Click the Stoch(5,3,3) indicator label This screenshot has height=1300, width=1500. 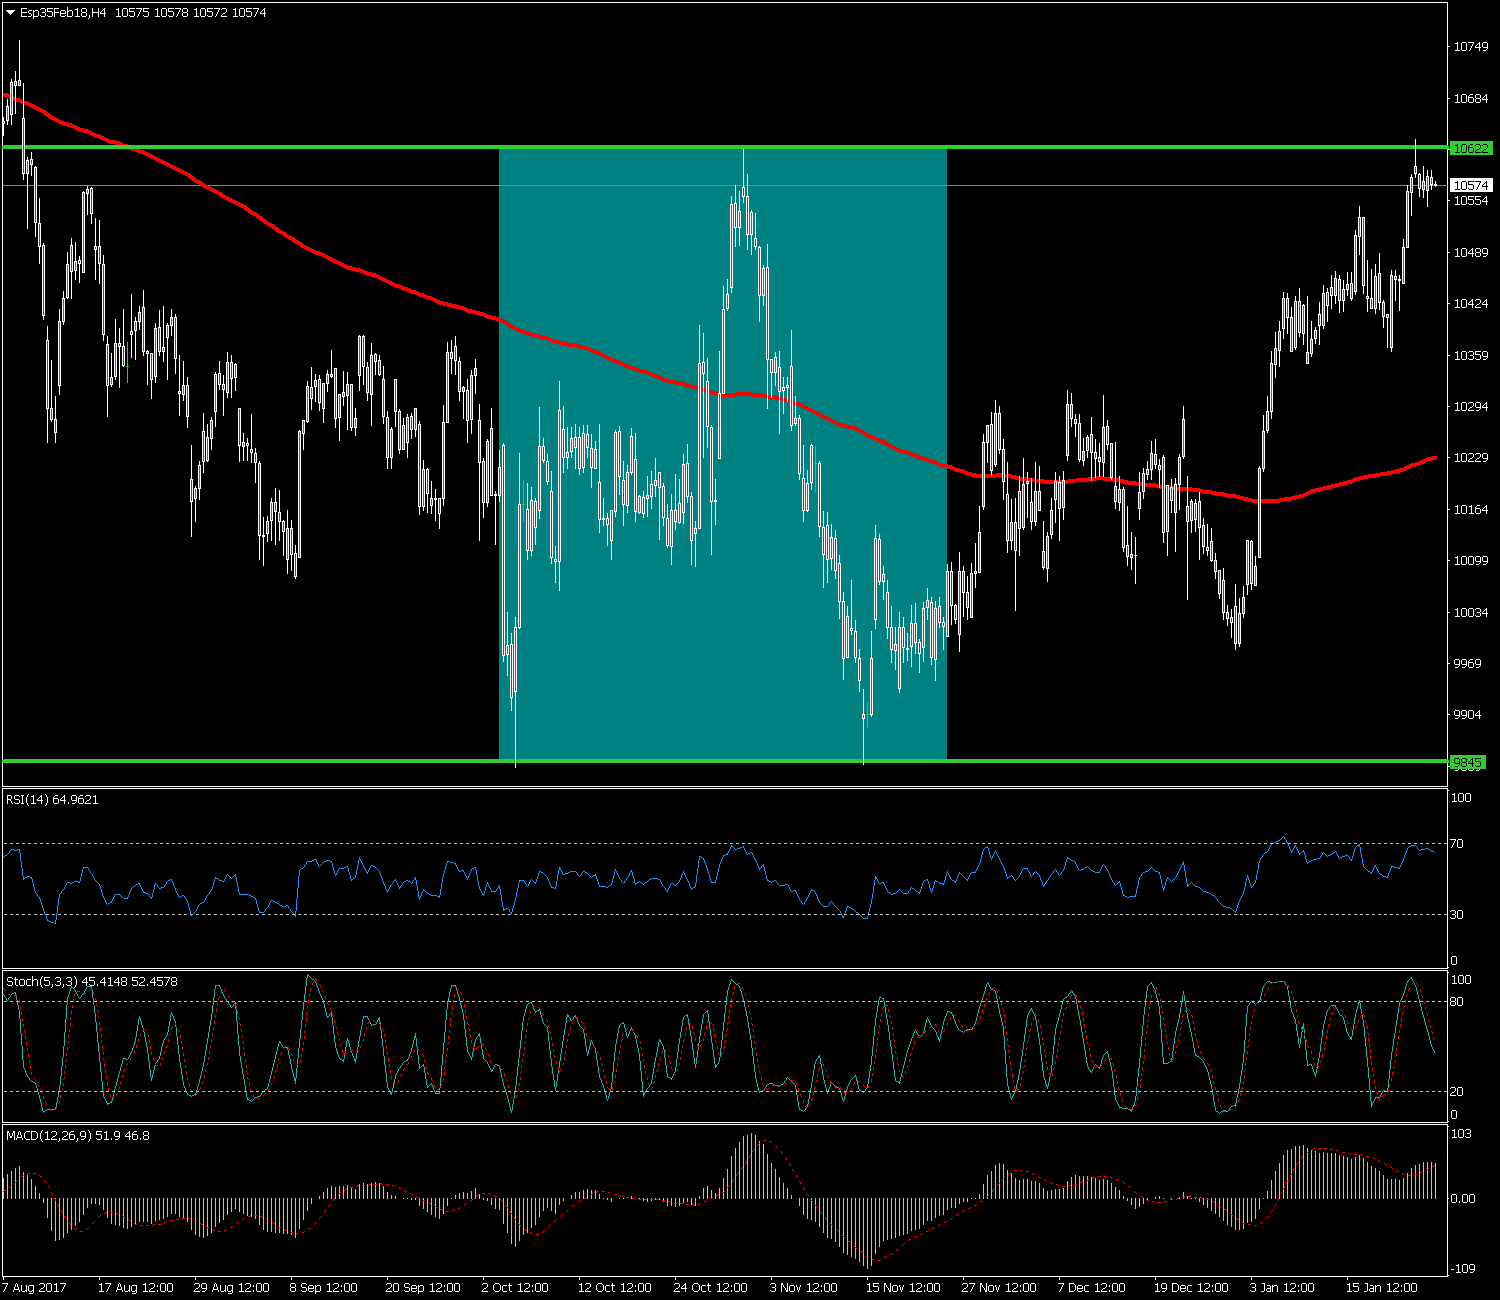[91, 982]
